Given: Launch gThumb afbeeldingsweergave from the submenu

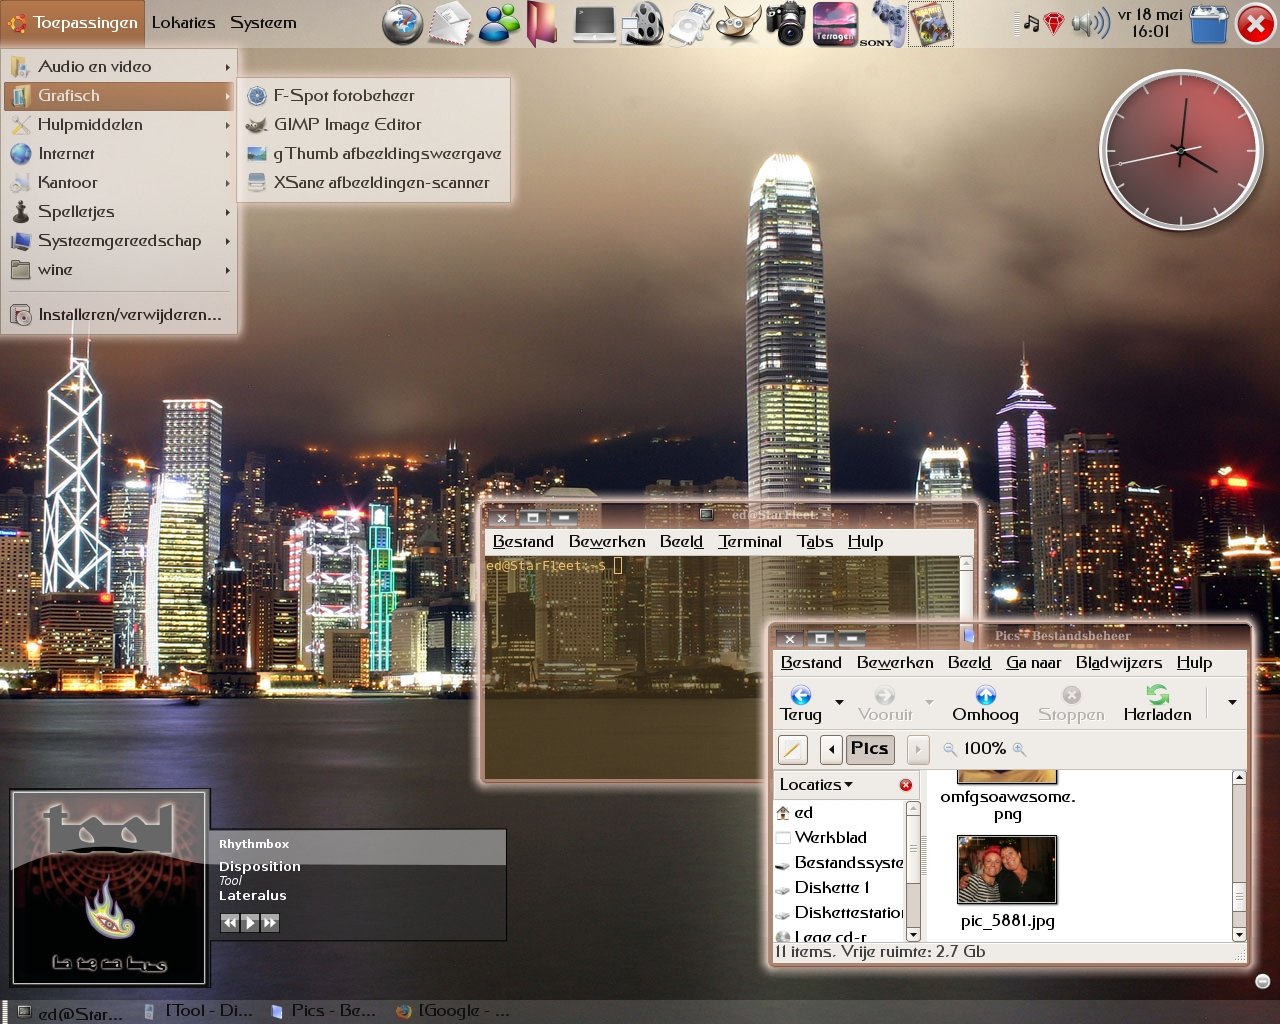Looking at the screenshot, I should click(x=374, y=153).
